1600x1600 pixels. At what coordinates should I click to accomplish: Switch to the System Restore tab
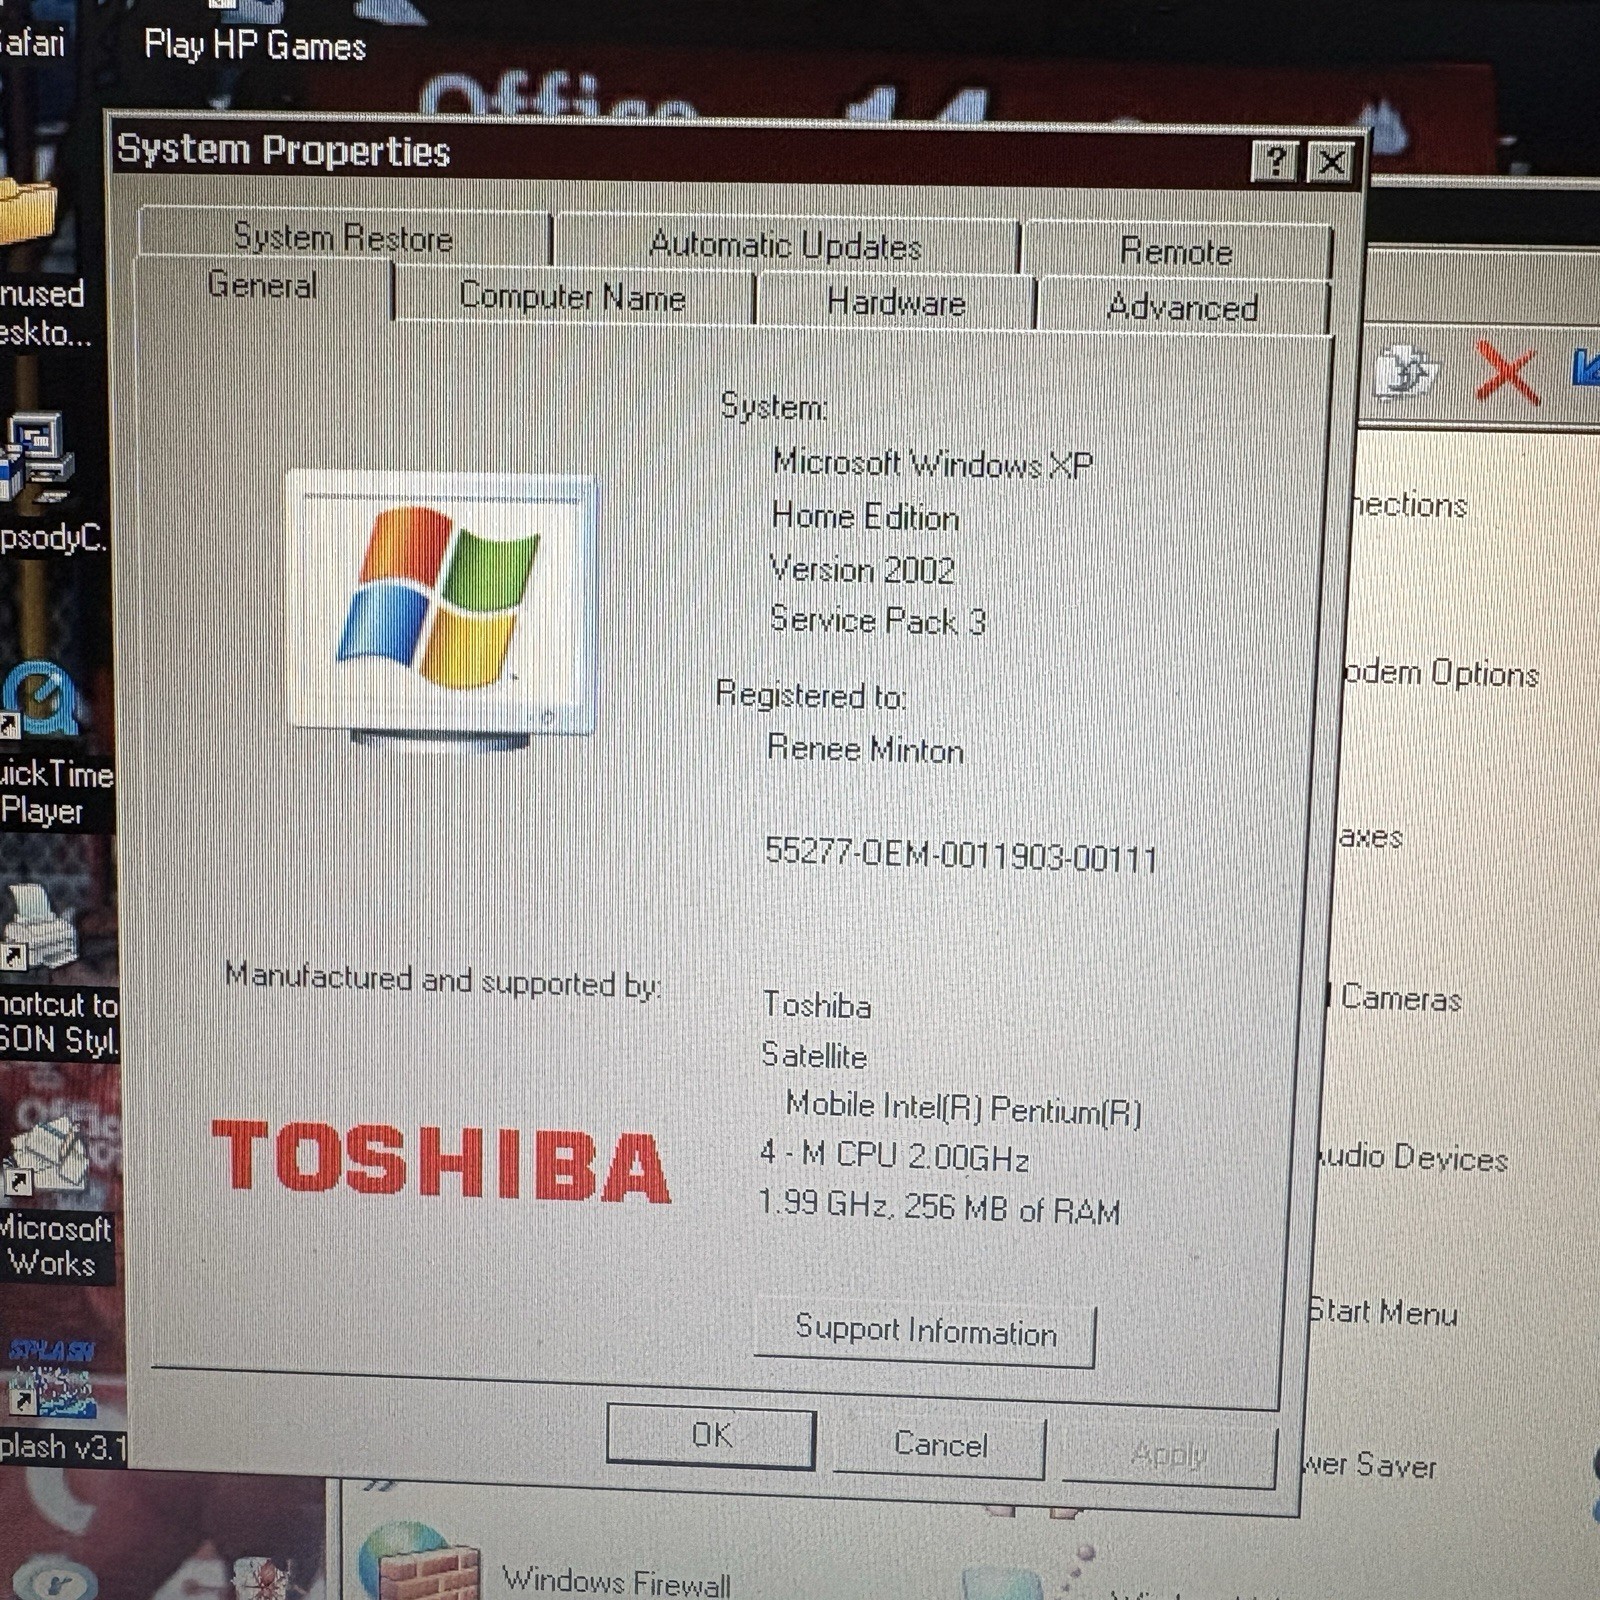(x=343, y=237)
